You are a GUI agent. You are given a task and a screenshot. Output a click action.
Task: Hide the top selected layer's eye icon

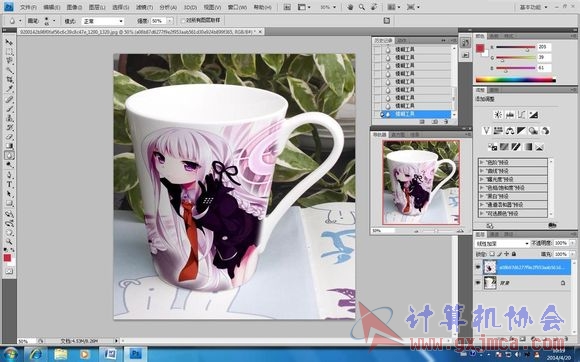coord(478,267)
